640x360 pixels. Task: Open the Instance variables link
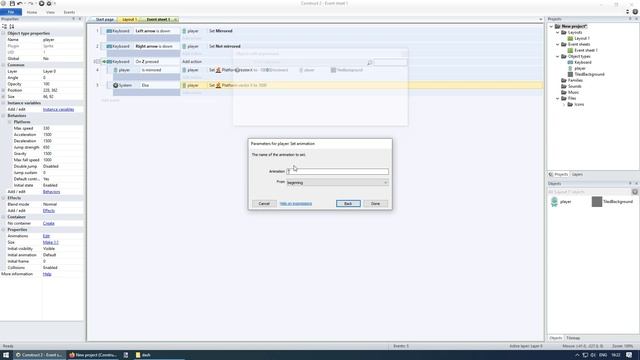[58, 109]
